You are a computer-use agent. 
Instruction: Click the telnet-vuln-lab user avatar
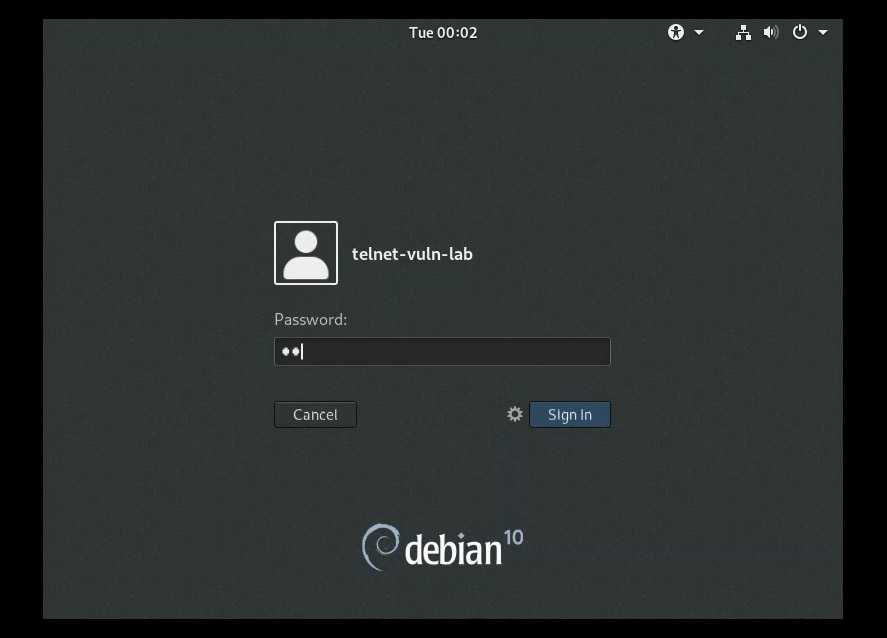[x=305, y=252]
